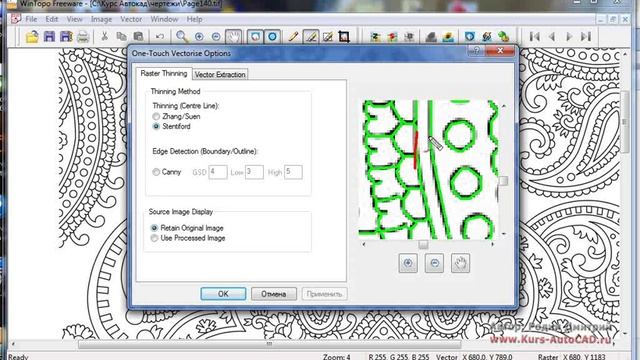Click the One-Touch Vectorise icon
This screenshot has height=360, width=640.
(376, 37)
